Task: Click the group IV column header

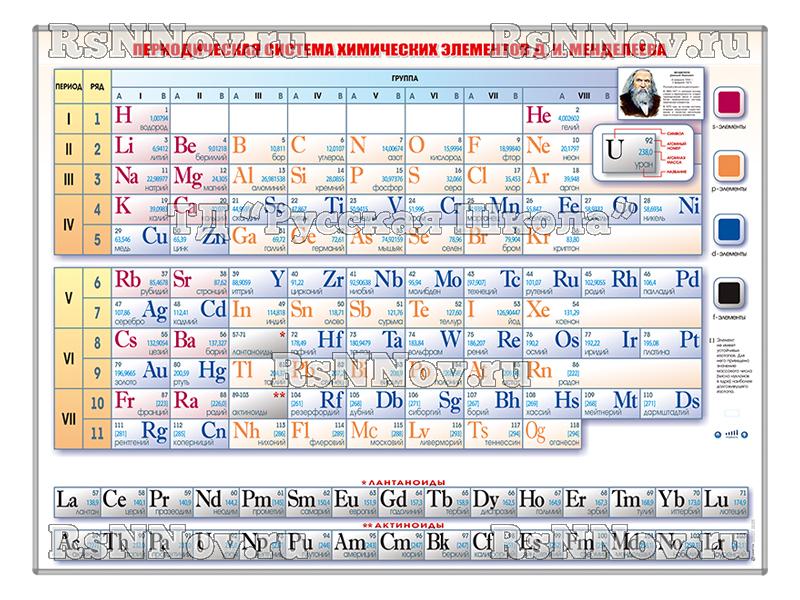Action: [x=317, y=95]
